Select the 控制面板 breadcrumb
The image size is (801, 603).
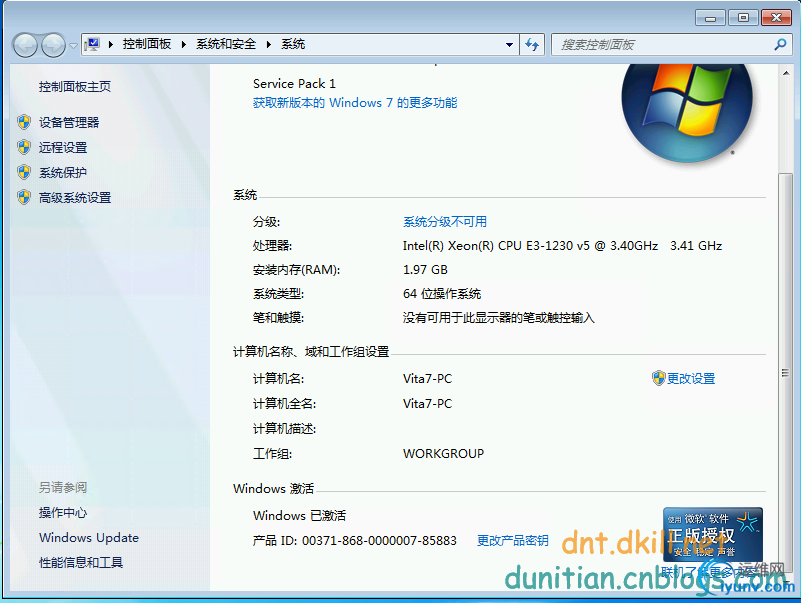[x=147, y=44]
